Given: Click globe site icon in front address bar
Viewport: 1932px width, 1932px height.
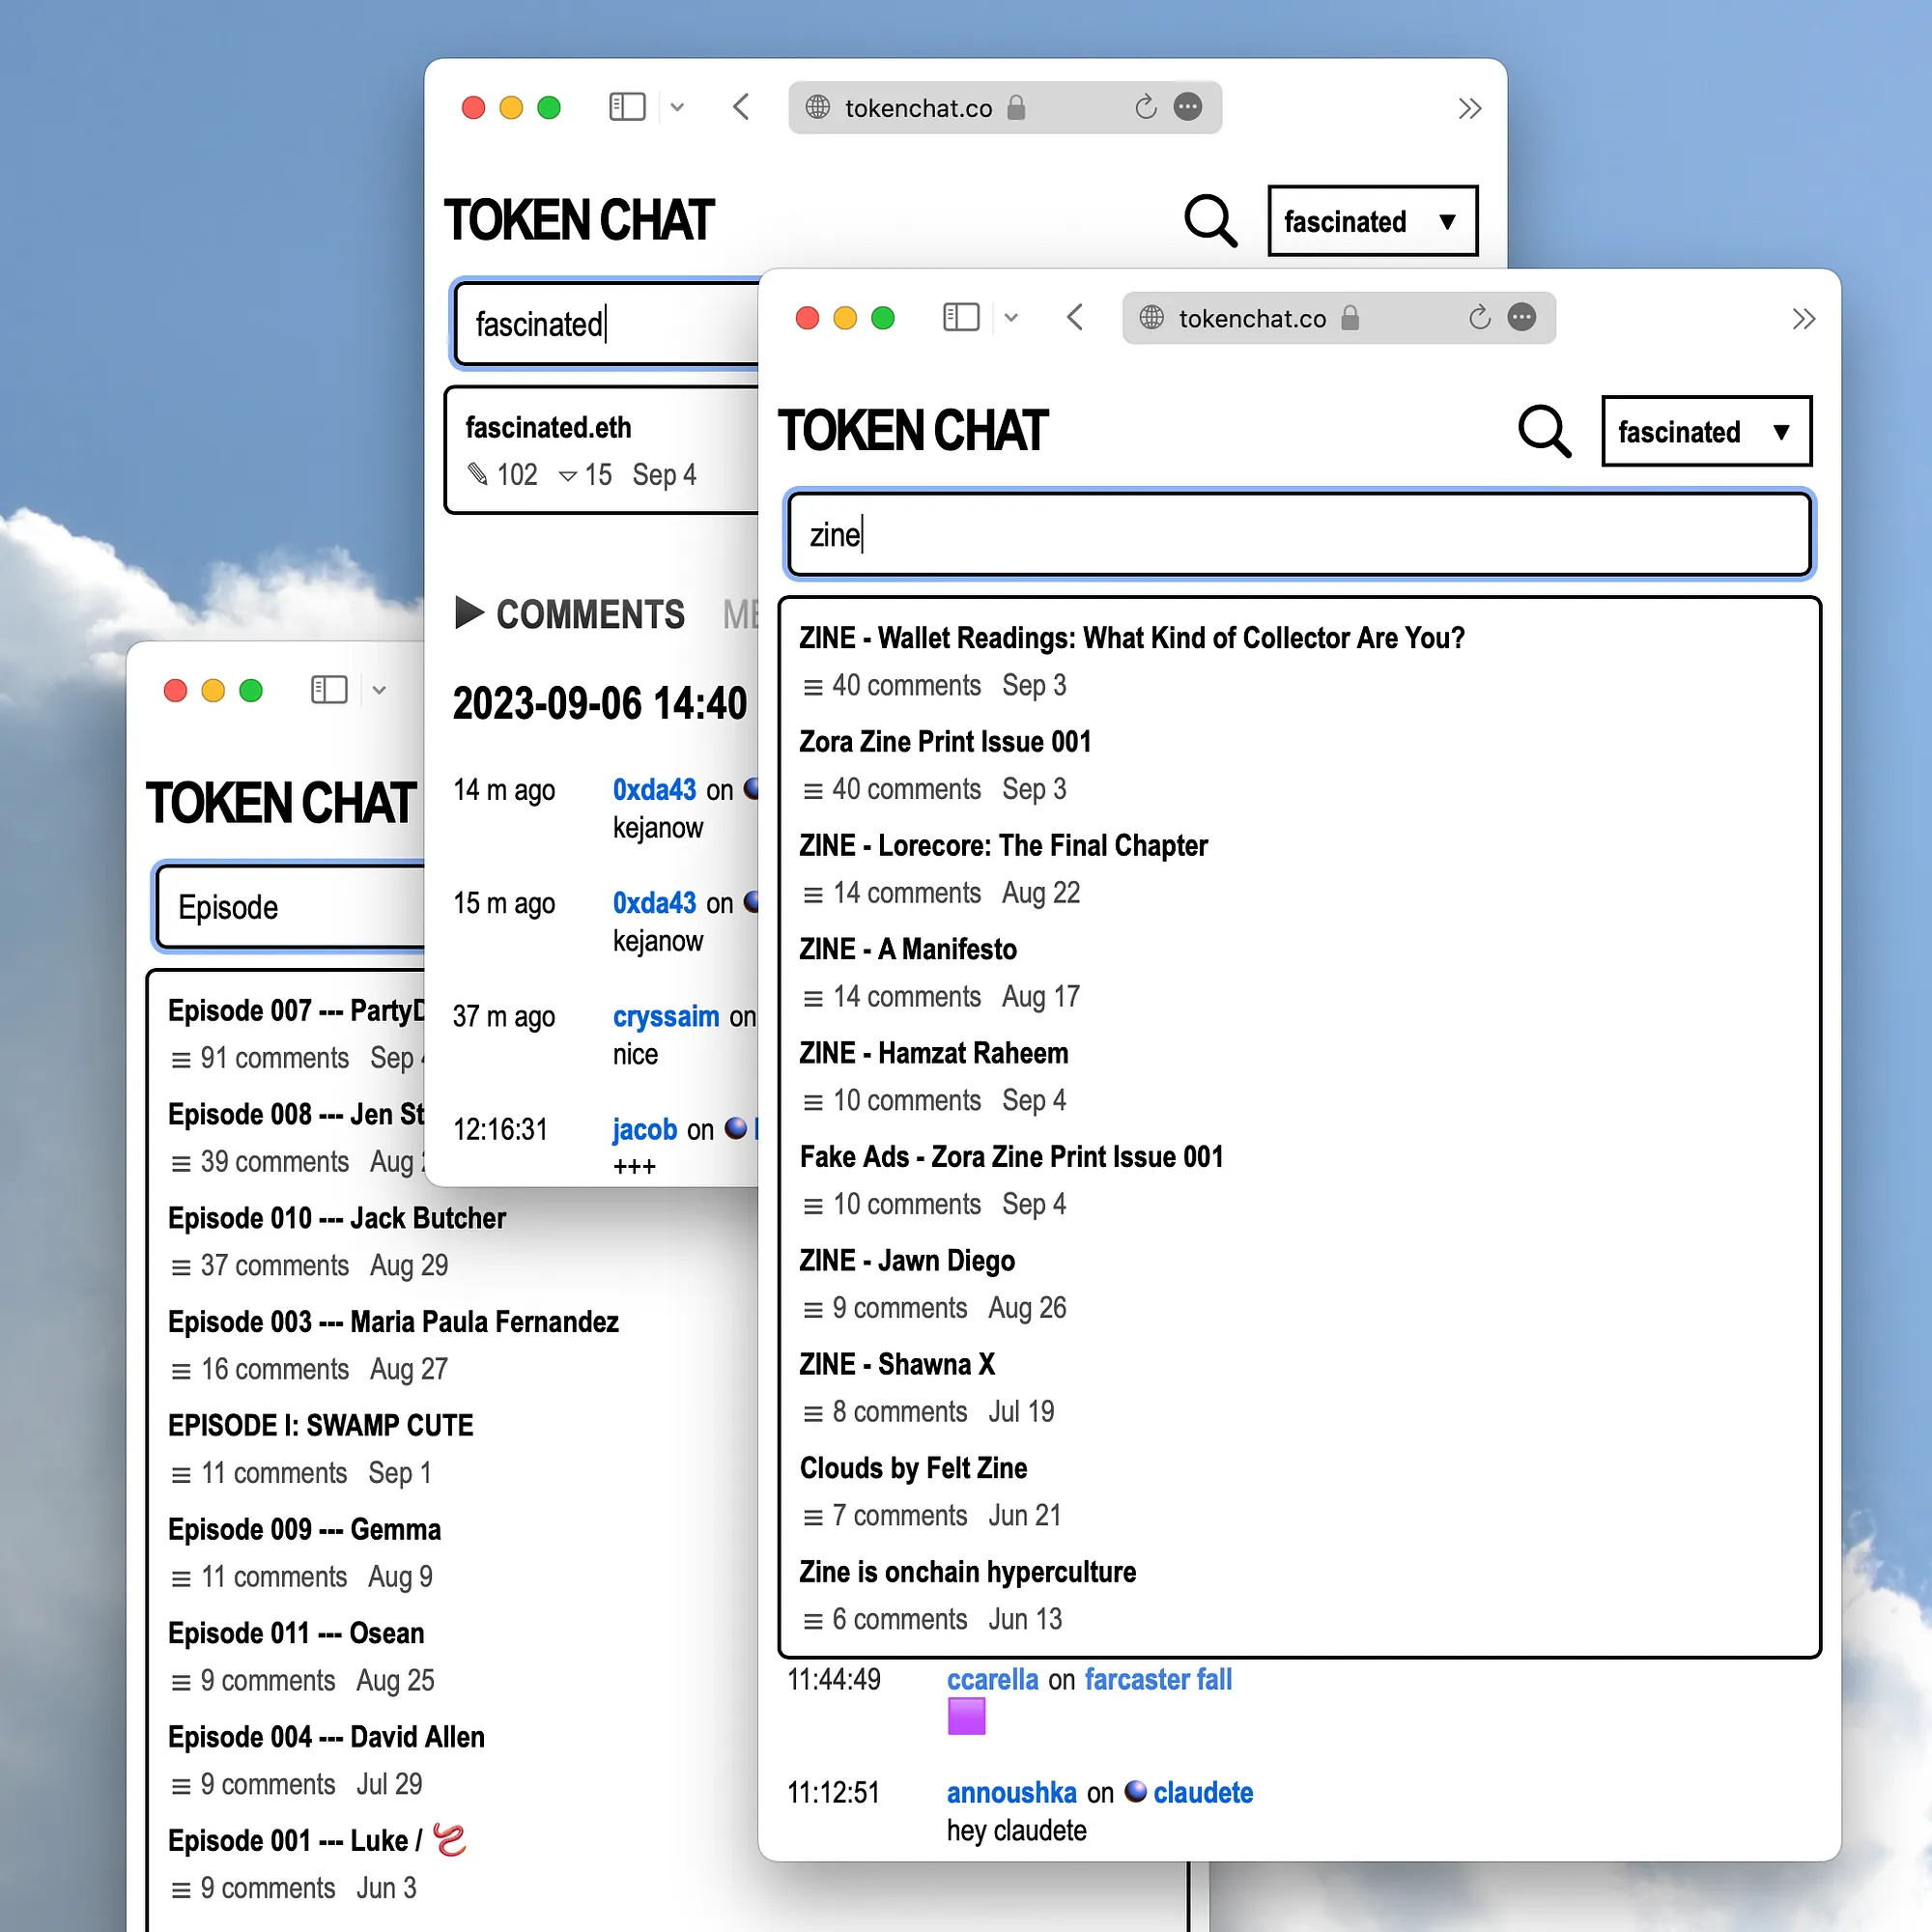Looking at the screenshot, I should tap(1152, 318).
